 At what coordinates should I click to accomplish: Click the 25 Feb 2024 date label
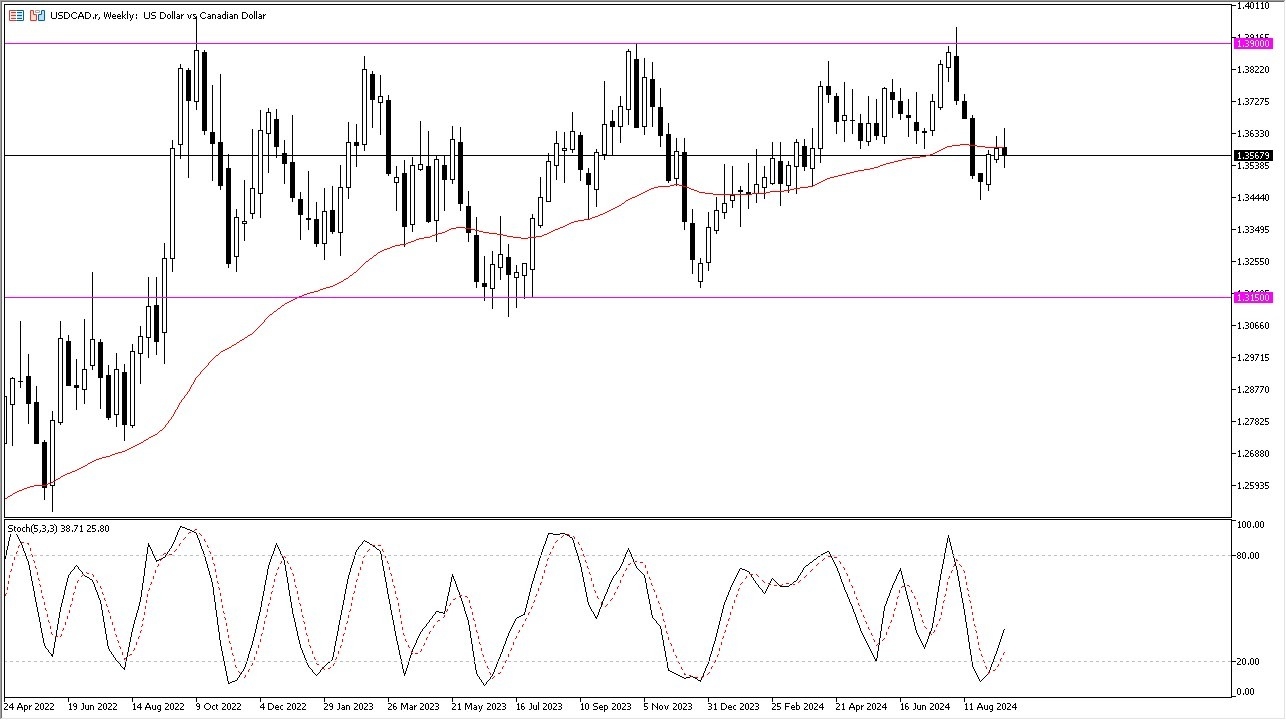[x=797, y=706]
